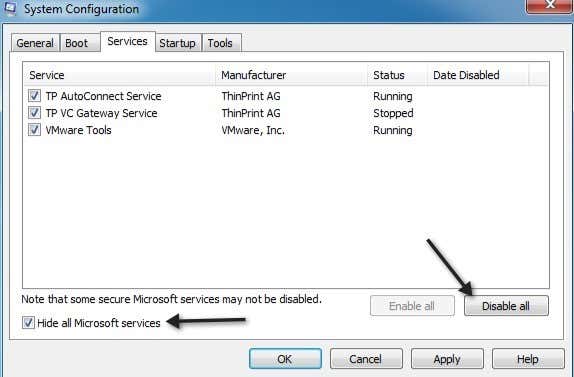Screen dimensions: 574x377
Task: Open the Boot tab
Action: coord(77,43)
